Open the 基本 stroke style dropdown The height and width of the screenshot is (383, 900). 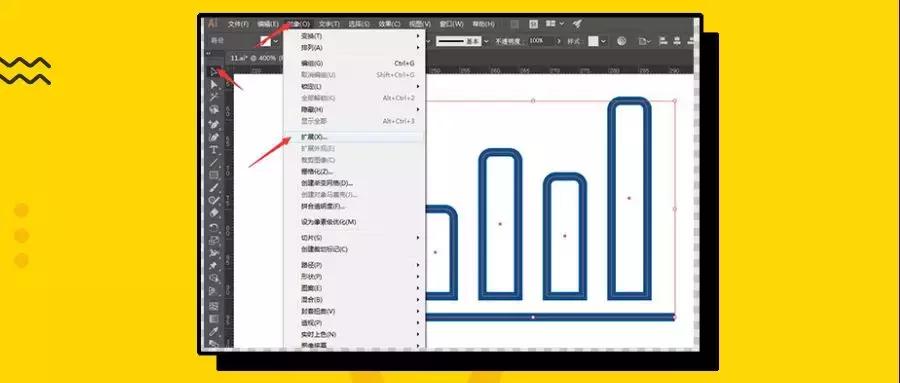tap(486, 41)
